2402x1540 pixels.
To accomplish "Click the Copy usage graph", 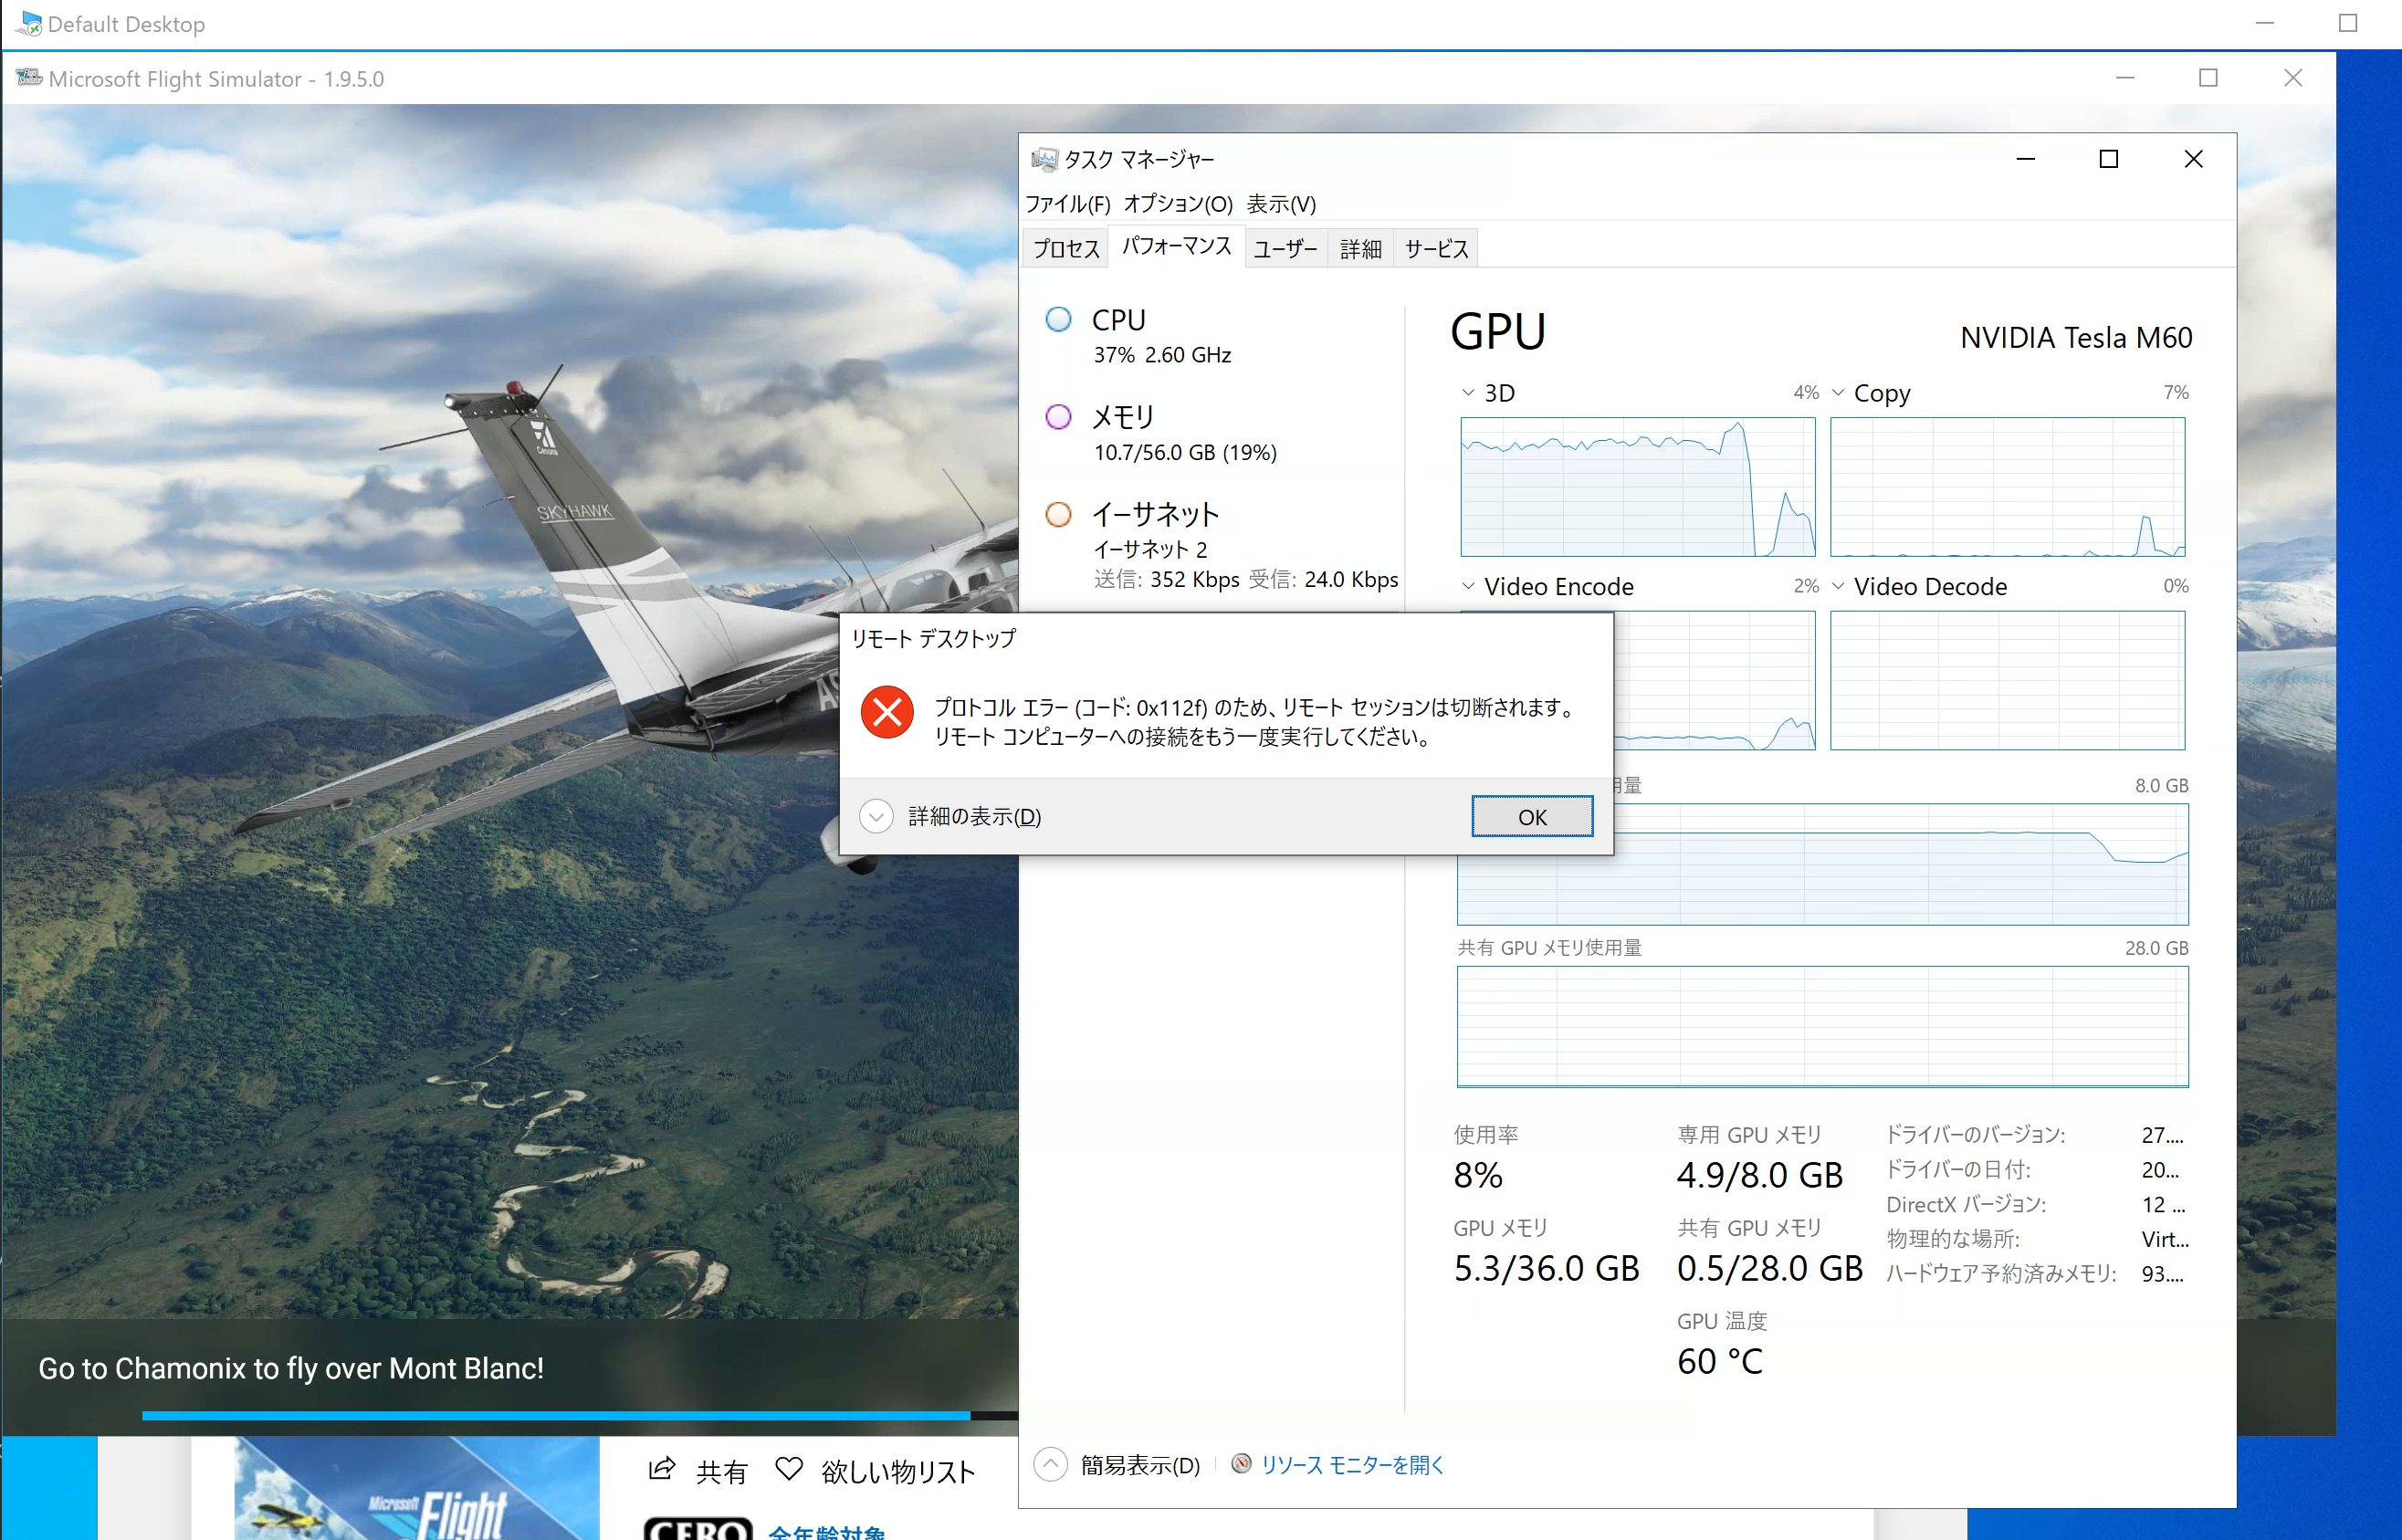I will pyautogui.click(x=2007, y=487).
